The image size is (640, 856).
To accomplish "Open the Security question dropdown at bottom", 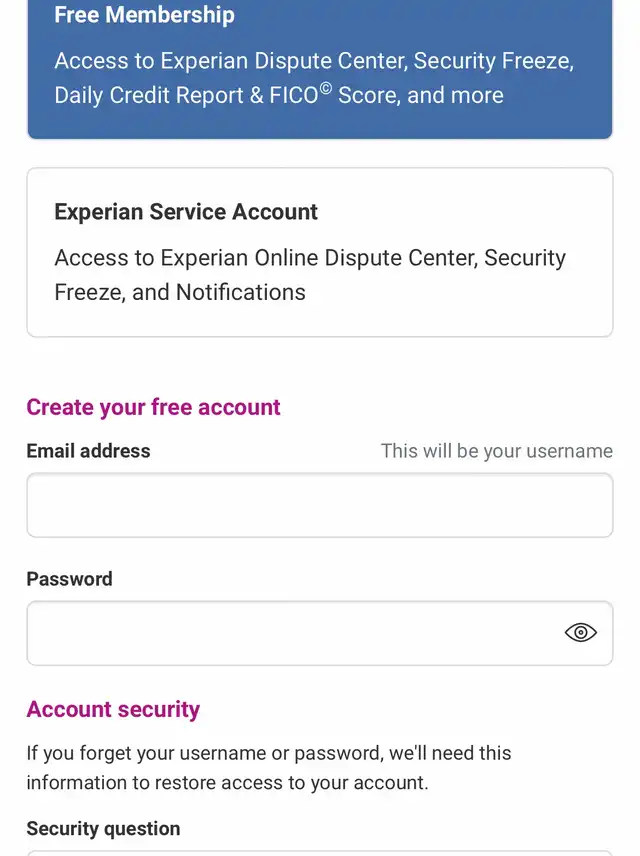I will click(x=320, y=853).
